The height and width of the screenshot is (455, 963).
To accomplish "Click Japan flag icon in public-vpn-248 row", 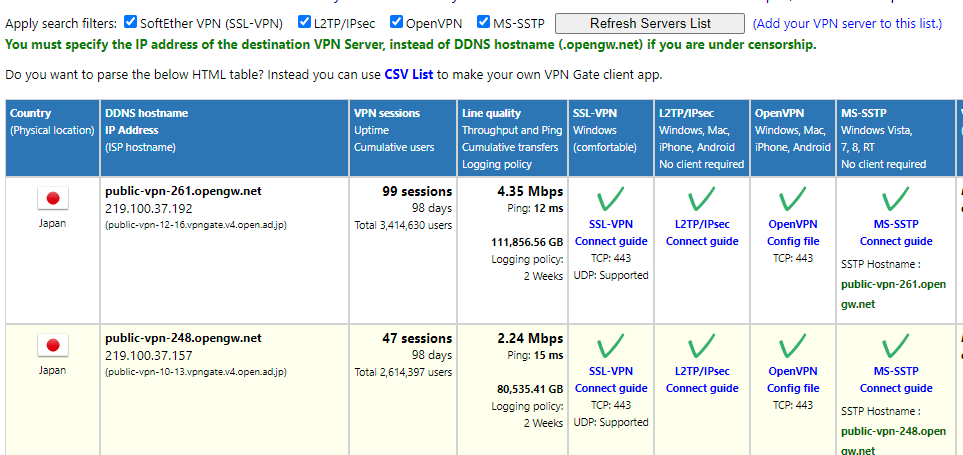I will click(x=53, y=346).
